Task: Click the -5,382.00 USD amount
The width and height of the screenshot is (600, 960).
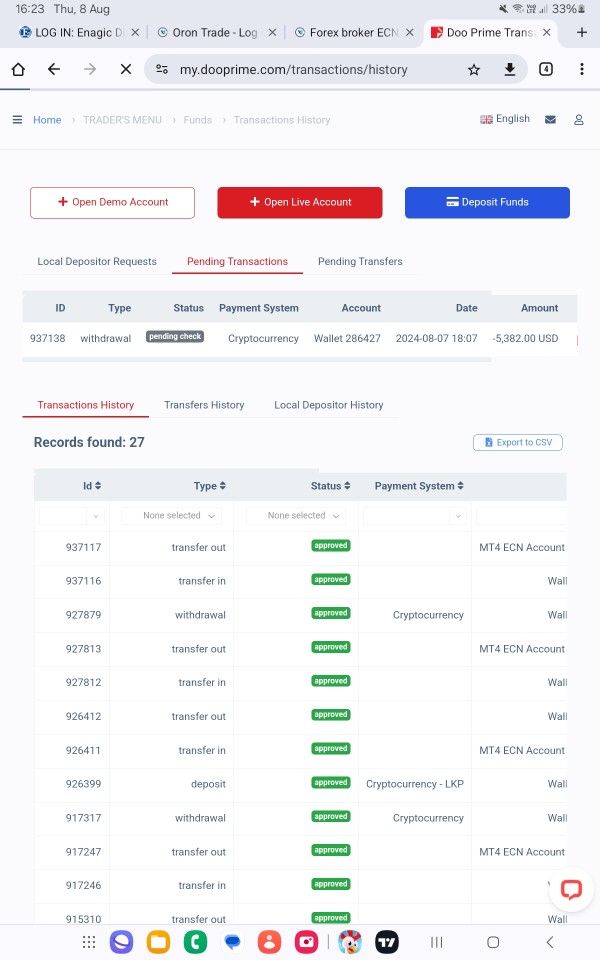Action: (x=525, y=338)
